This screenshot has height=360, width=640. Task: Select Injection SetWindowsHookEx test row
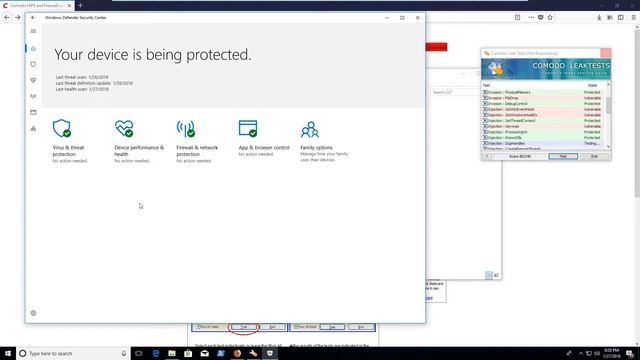click(542, 115)
